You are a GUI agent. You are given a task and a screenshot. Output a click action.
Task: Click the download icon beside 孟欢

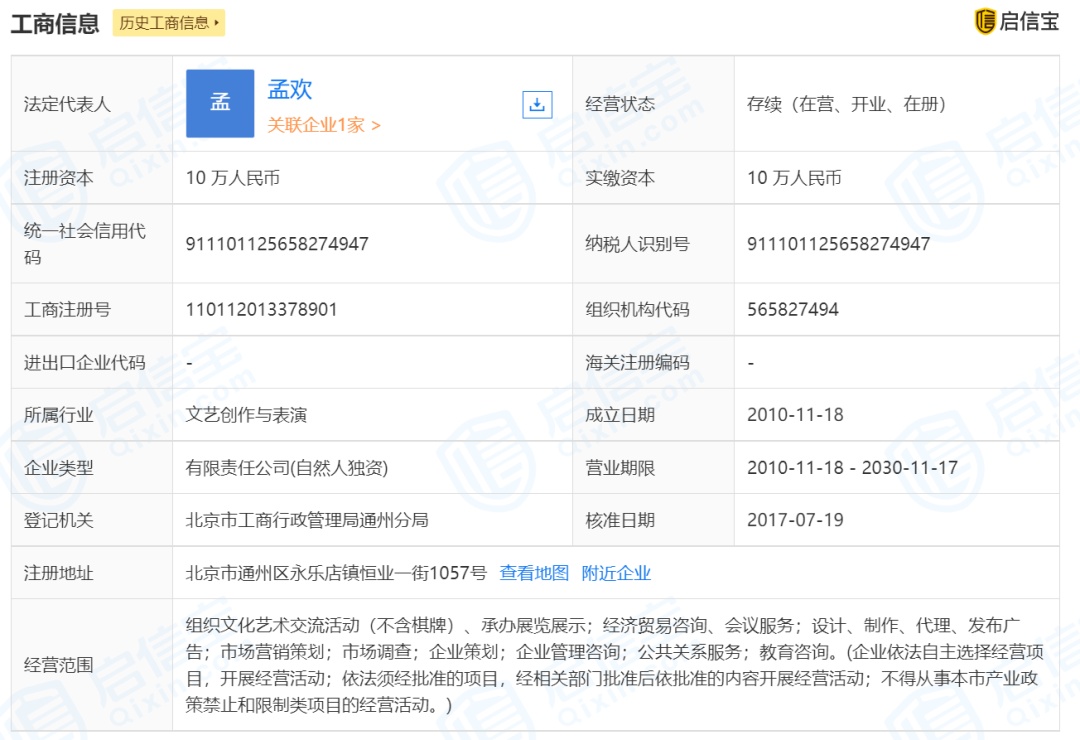(537, 105)
